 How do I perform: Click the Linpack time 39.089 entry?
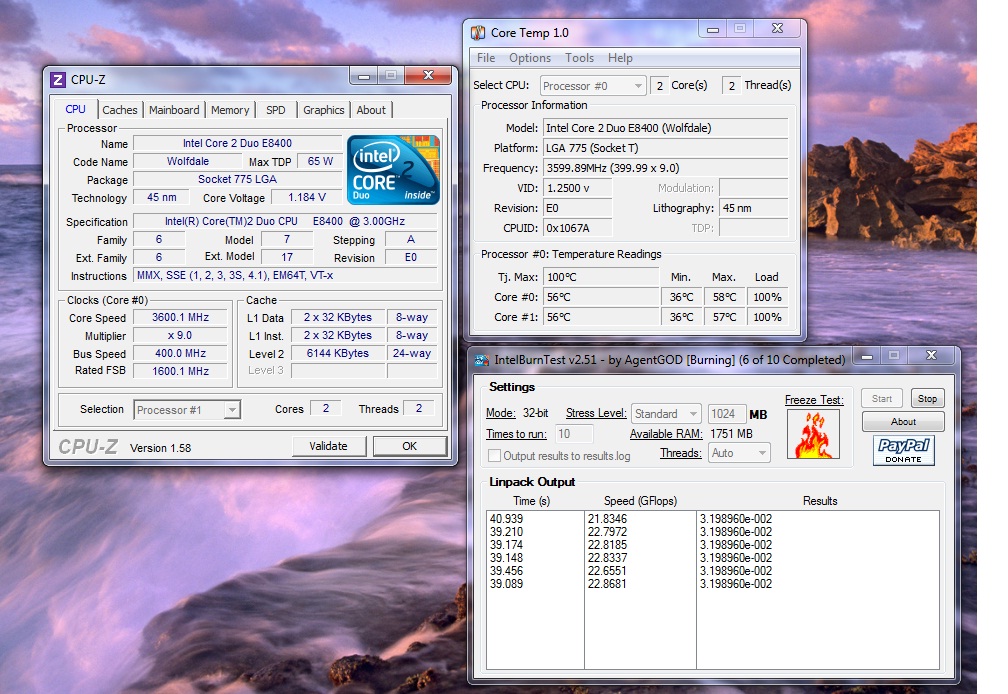point(506,583)
